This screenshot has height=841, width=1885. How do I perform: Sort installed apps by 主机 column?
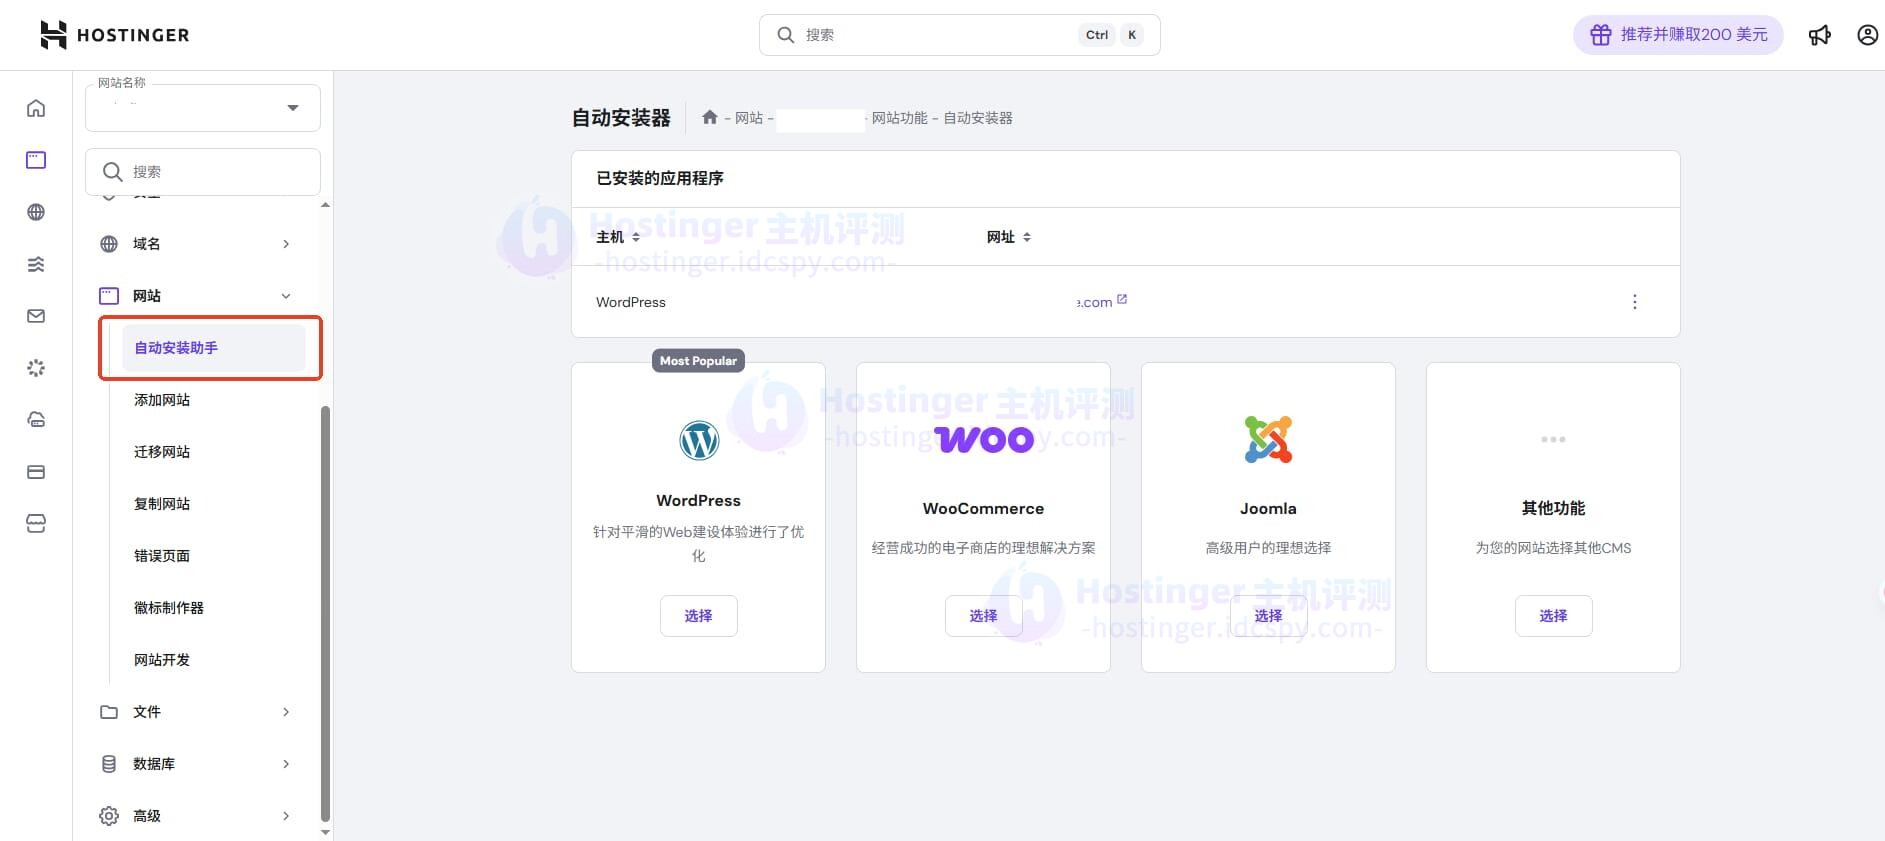pos(618,237)
